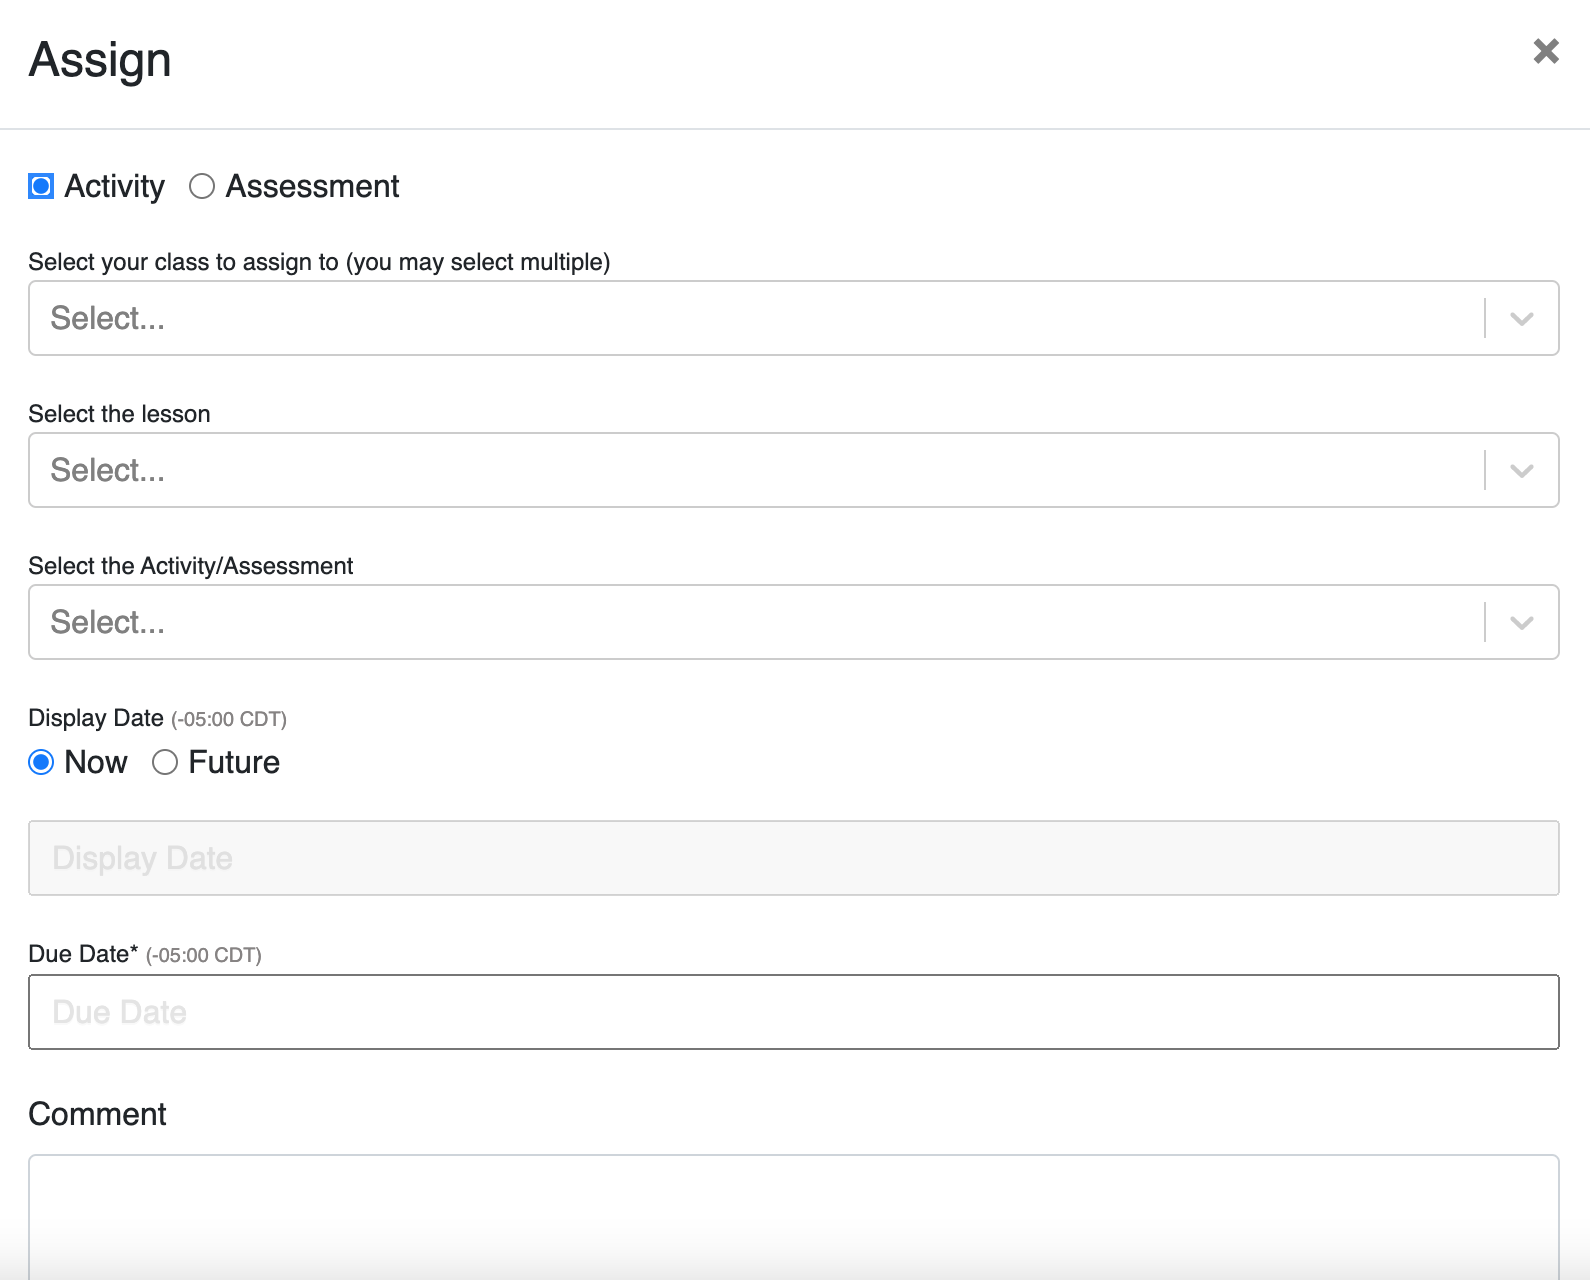Open the class selection dropdown
The width and height of the screenshot is (1590, 1280).
[x=700, y=318]
